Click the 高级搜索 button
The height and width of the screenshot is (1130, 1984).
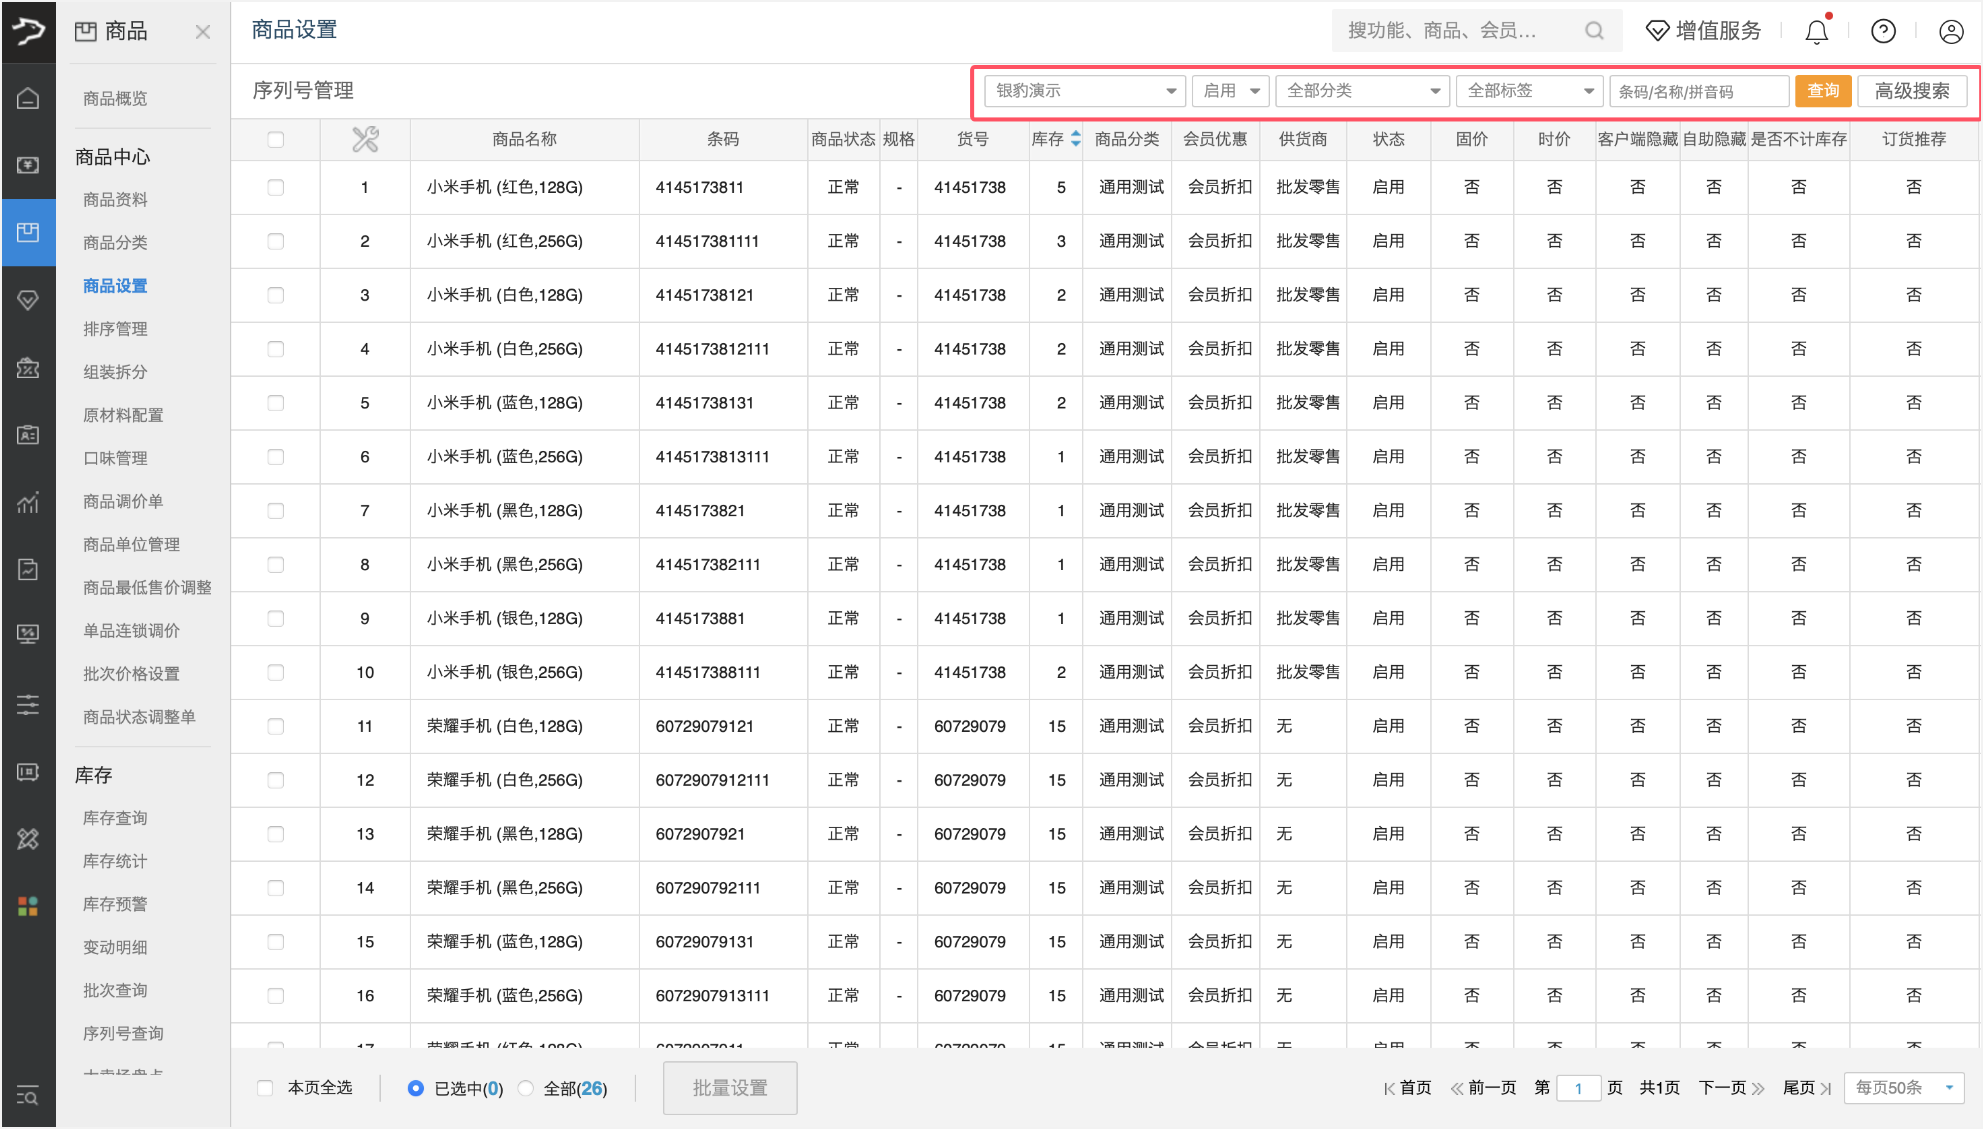pos(1911,91)
